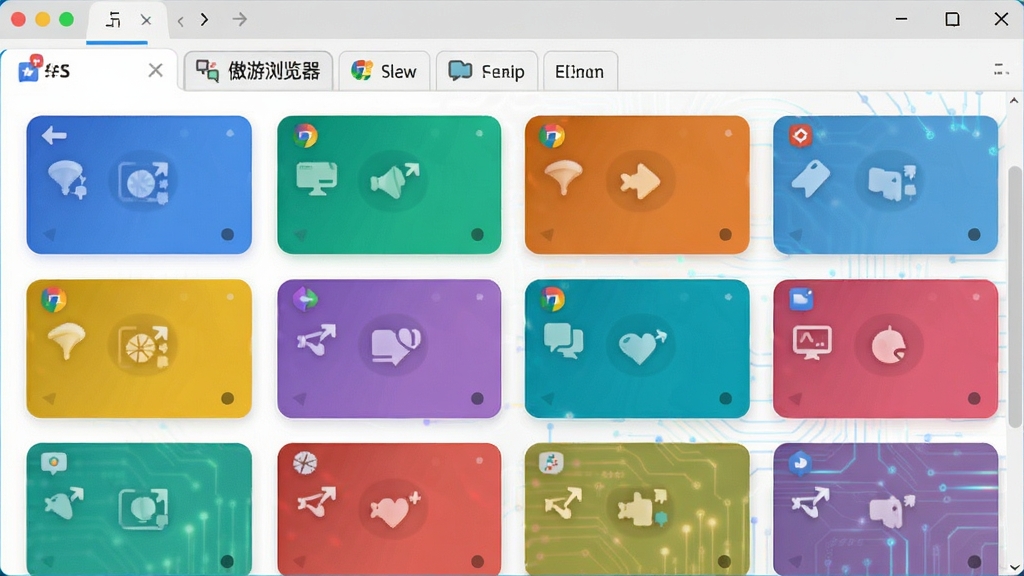Expand the corner triangle on the orange card
The height and width of the screenshot is (576, 1024).
point(548,234)
